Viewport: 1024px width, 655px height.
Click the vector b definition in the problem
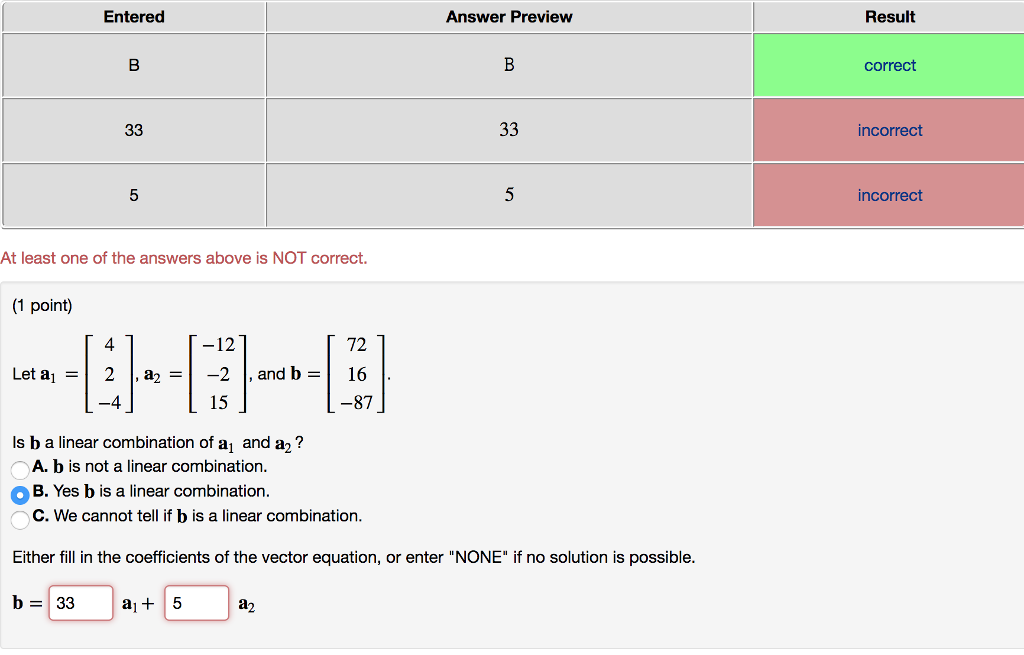tap(356, 374)
